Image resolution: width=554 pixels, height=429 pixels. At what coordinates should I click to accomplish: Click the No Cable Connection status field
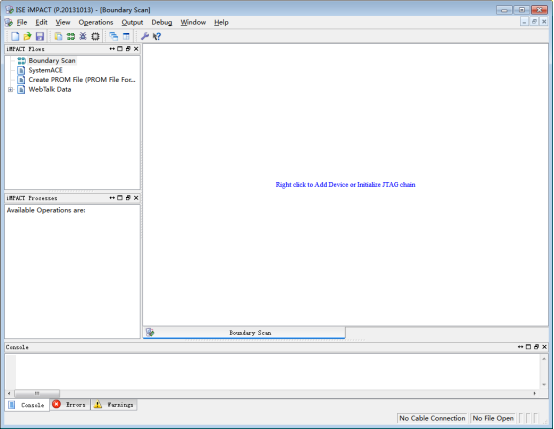[432, 418]
